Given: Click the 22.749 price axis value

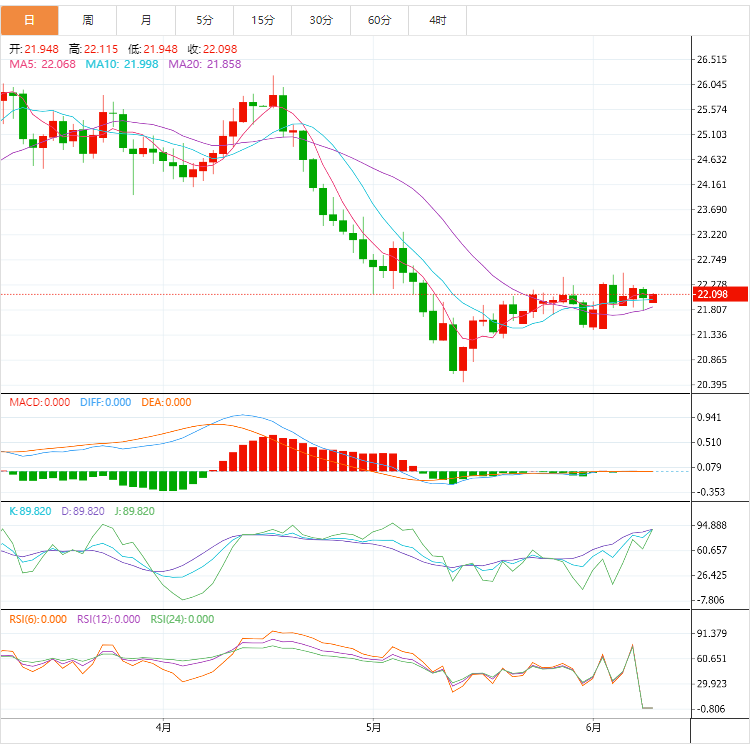Looking at the screenshot, I should pyautogui.click(x=712, y=260).
